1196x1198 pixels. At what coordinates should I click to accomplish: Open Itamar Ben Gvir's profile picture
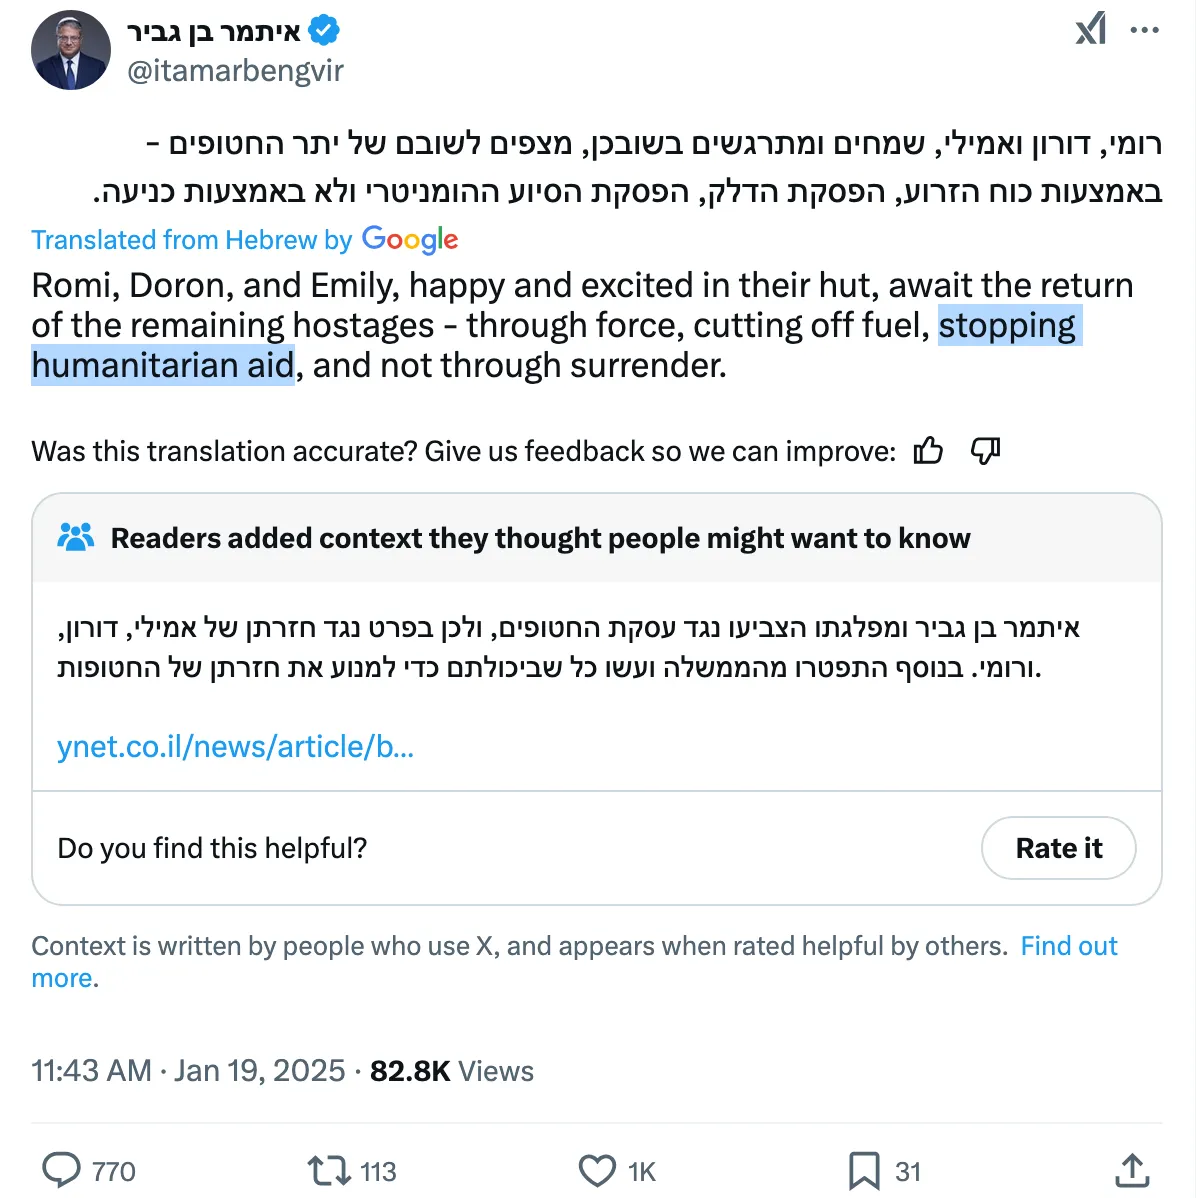tap(71, 50)
